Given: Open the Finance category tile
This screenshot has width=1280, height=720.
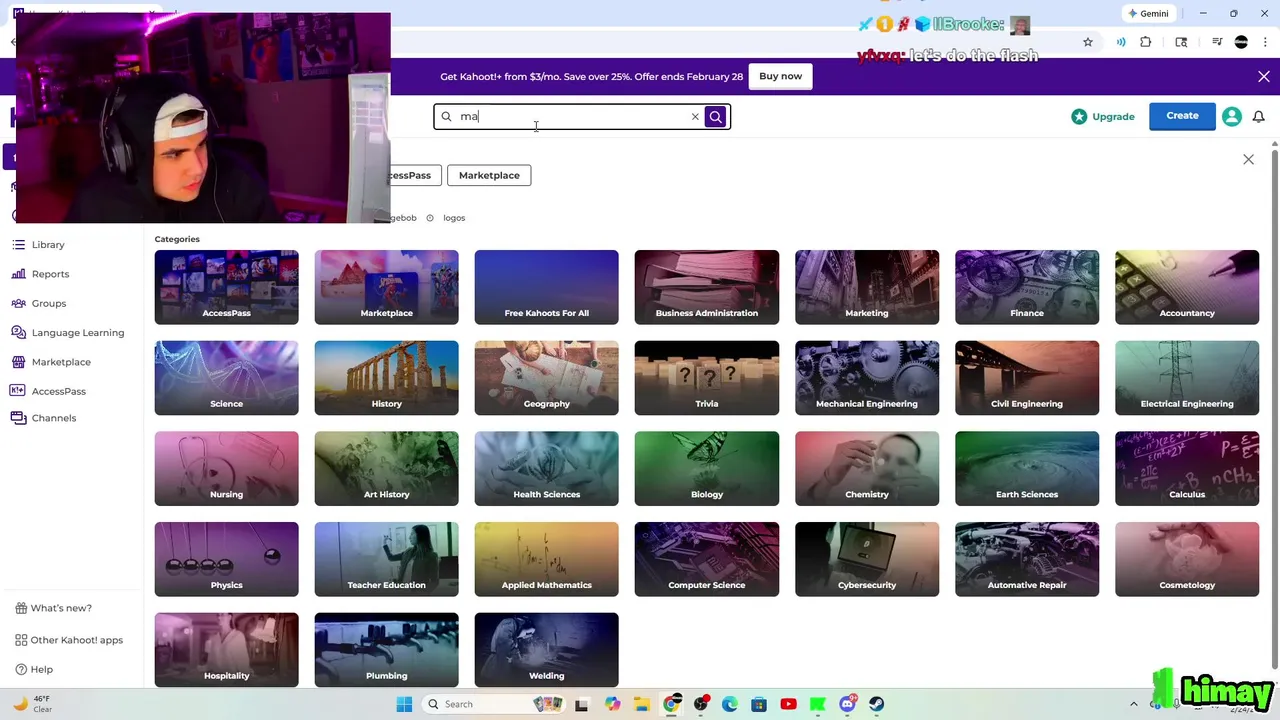Looking at the screenshot, I should pos(1026,287).
